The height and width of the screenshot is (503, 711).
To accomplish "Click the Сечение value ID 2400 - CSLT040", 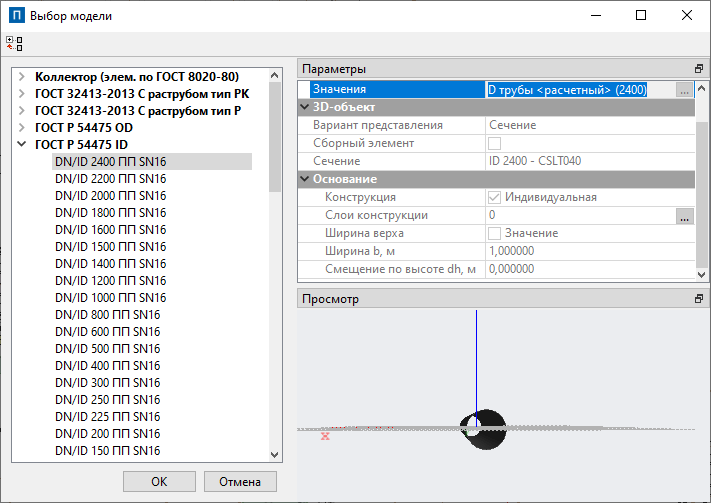I will coord(590,161).
